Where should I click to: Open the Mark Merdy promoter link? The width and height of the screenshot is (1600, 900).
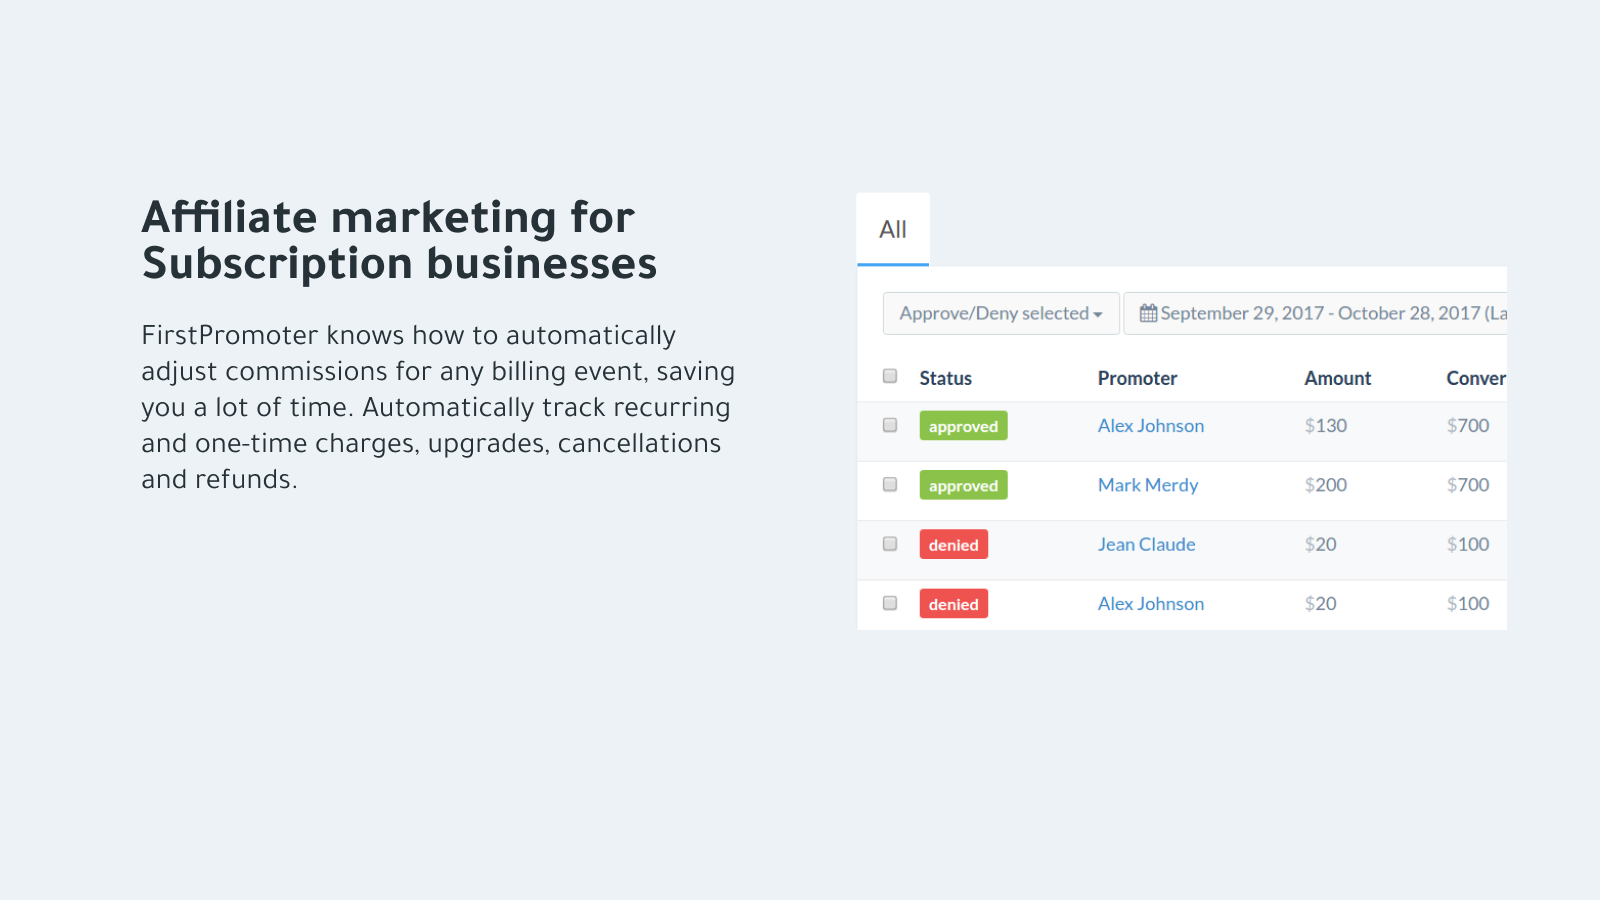click(1147, 485)
